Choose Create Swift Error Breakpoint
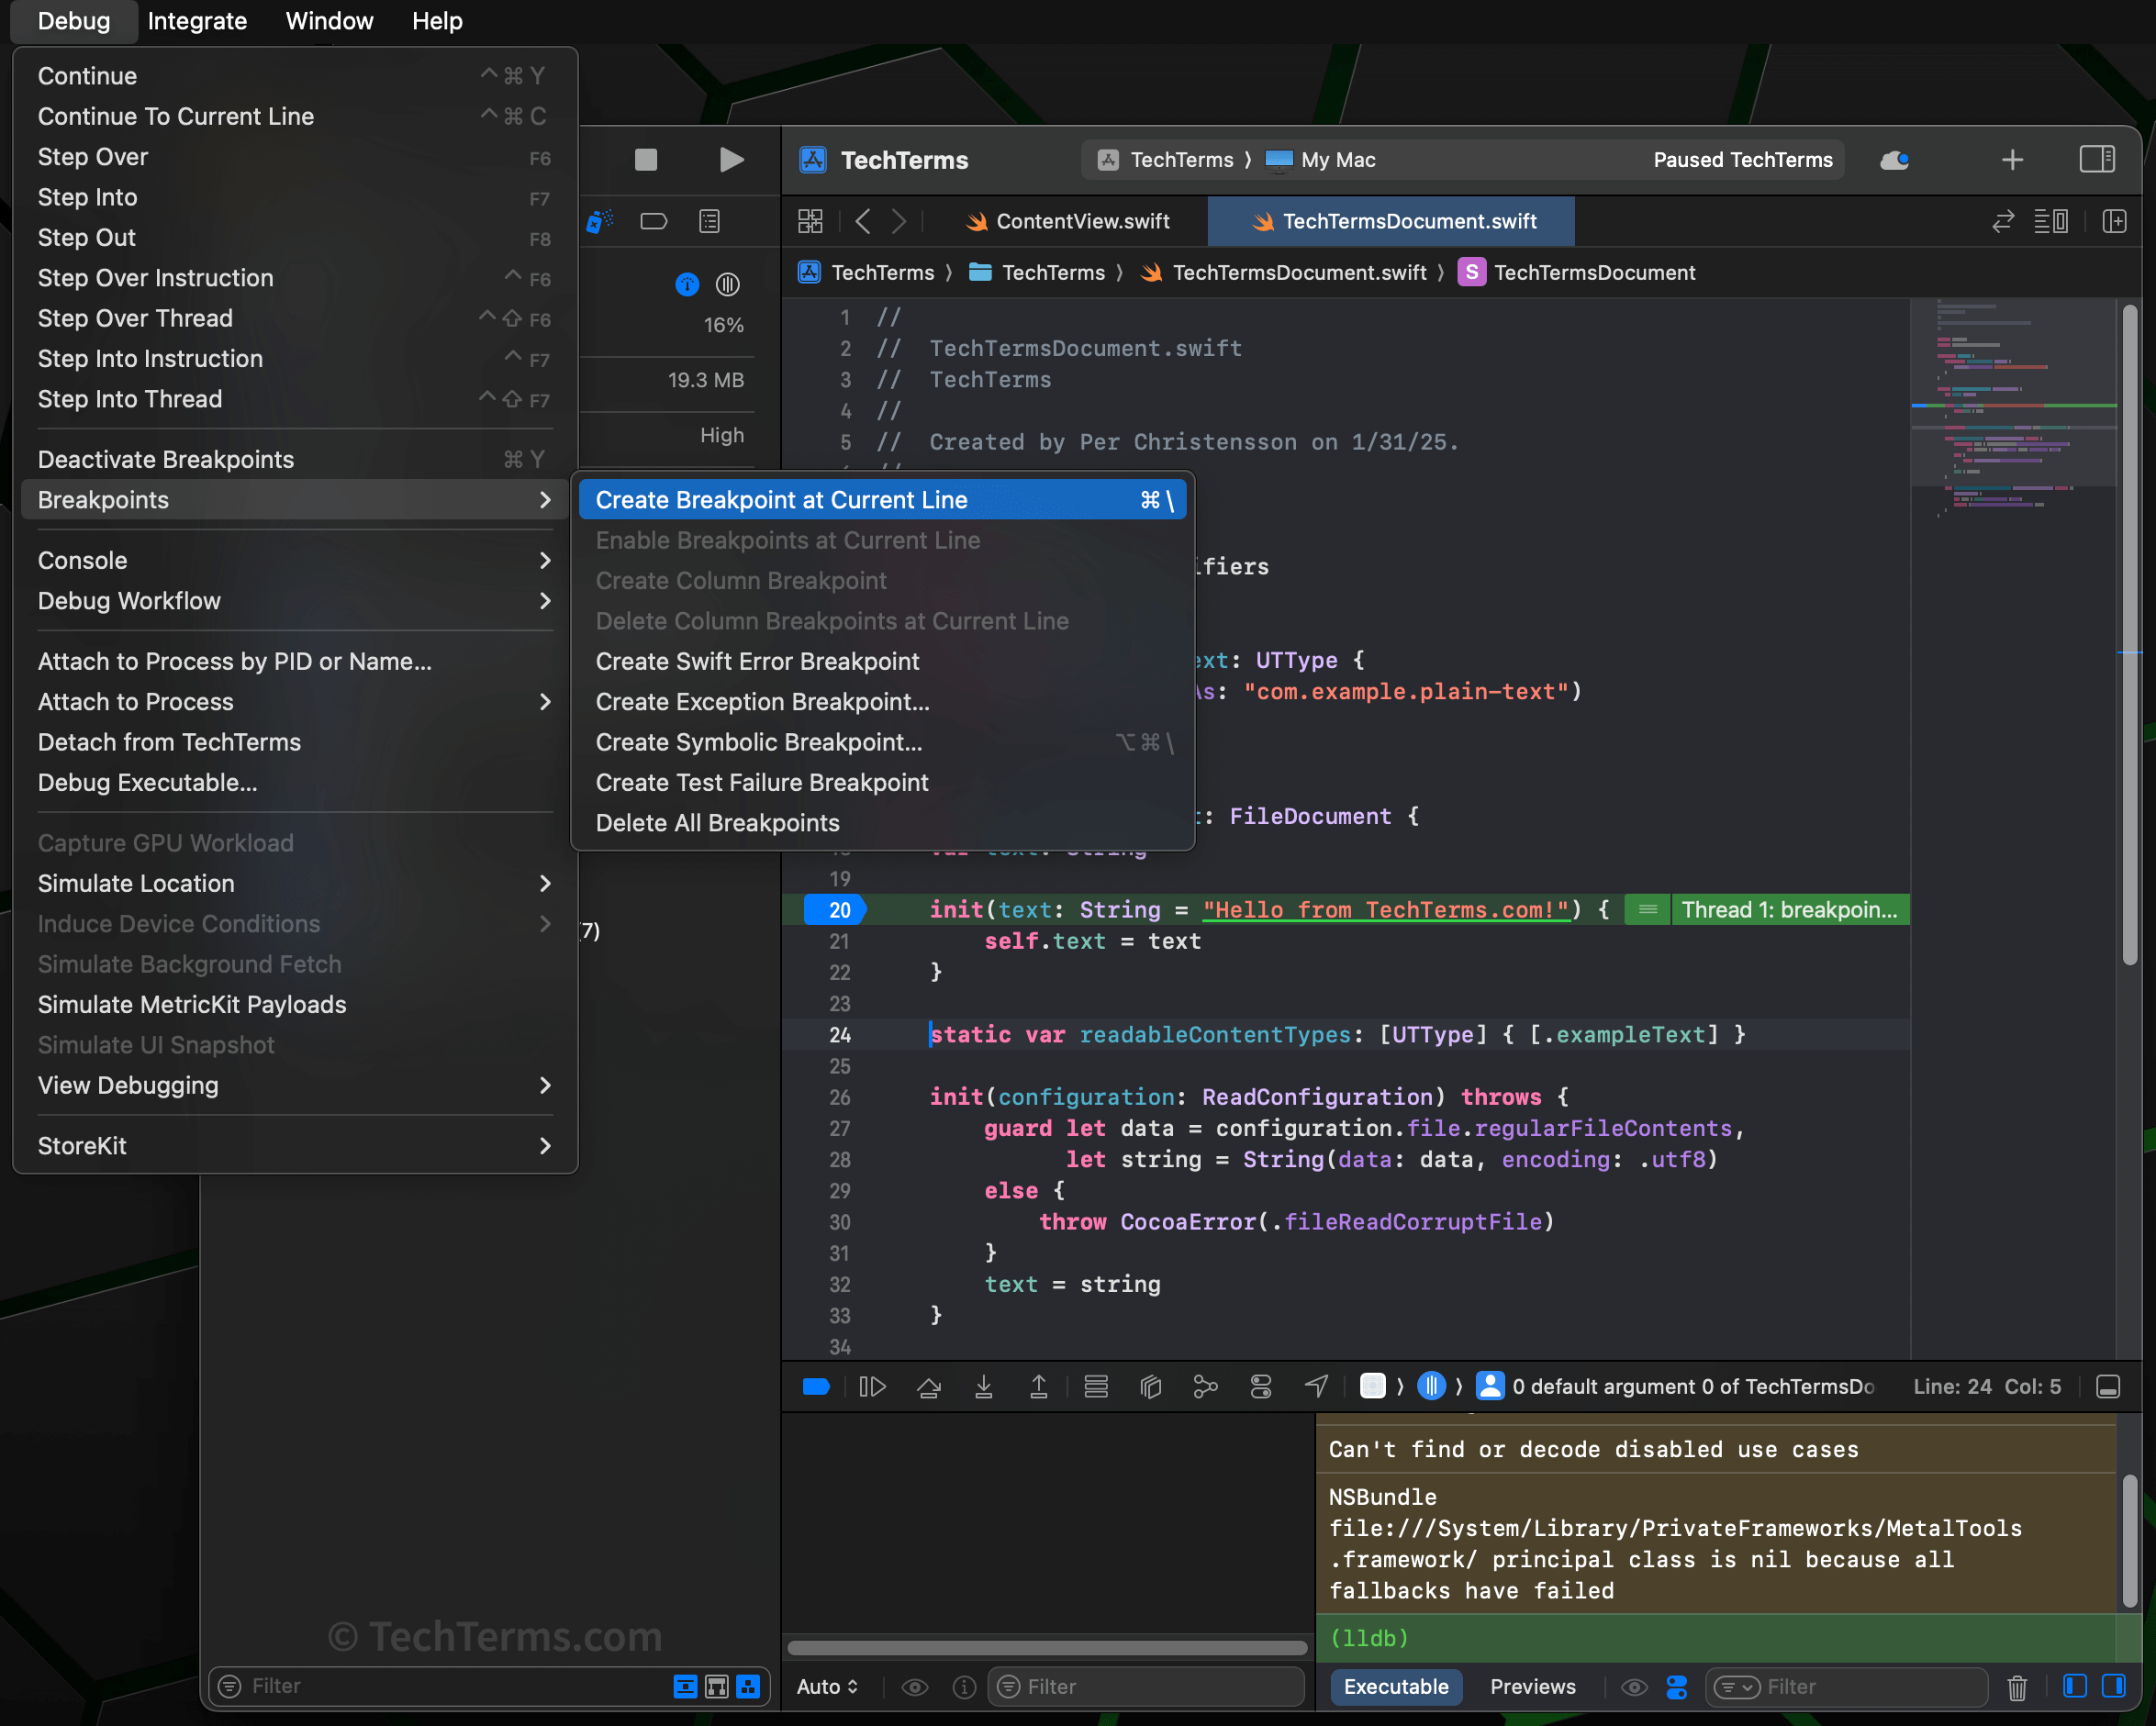2156x1726 pixels. [882, 661]
